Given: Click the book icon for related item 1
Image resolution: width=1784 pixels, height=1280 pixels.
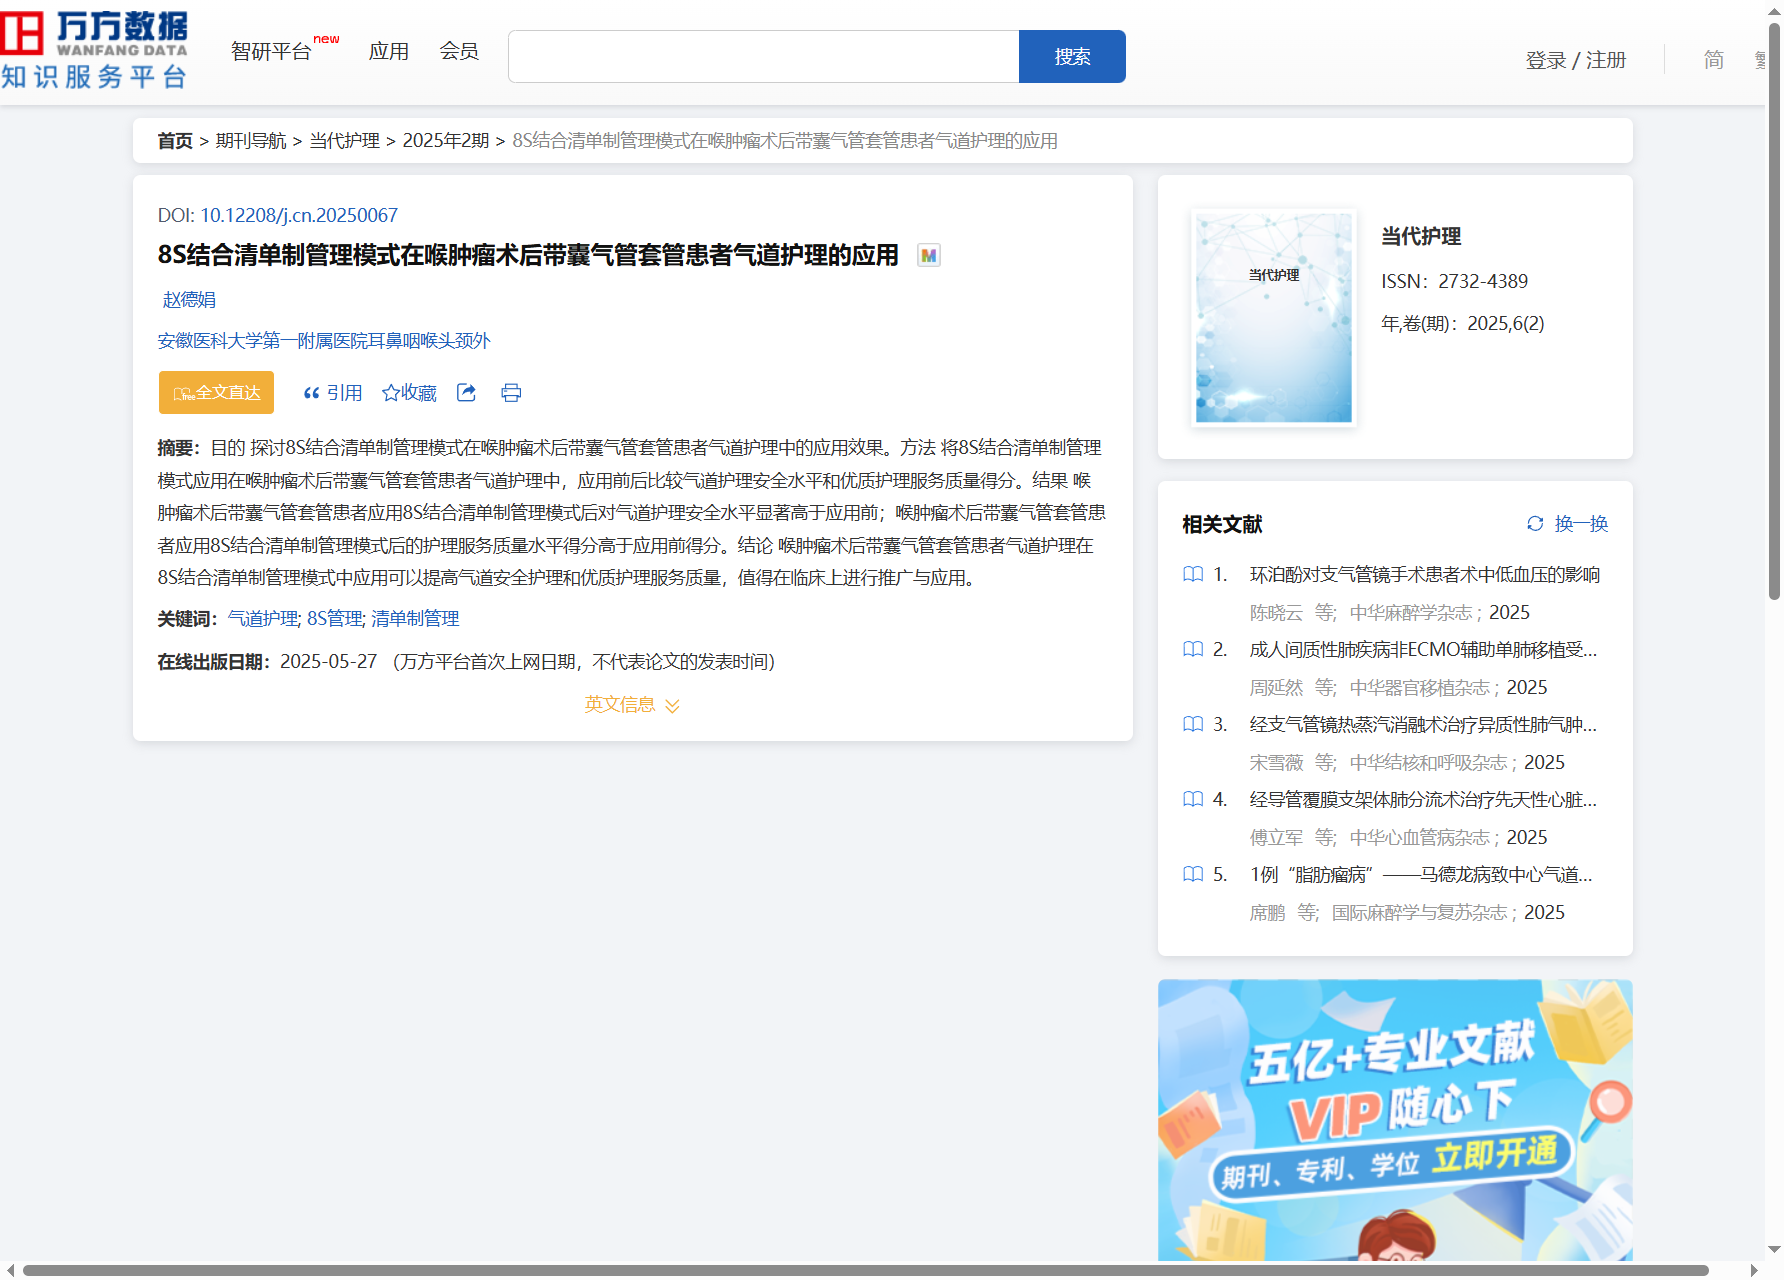Looking at the screenshot, I should [x=1193, y=574].
